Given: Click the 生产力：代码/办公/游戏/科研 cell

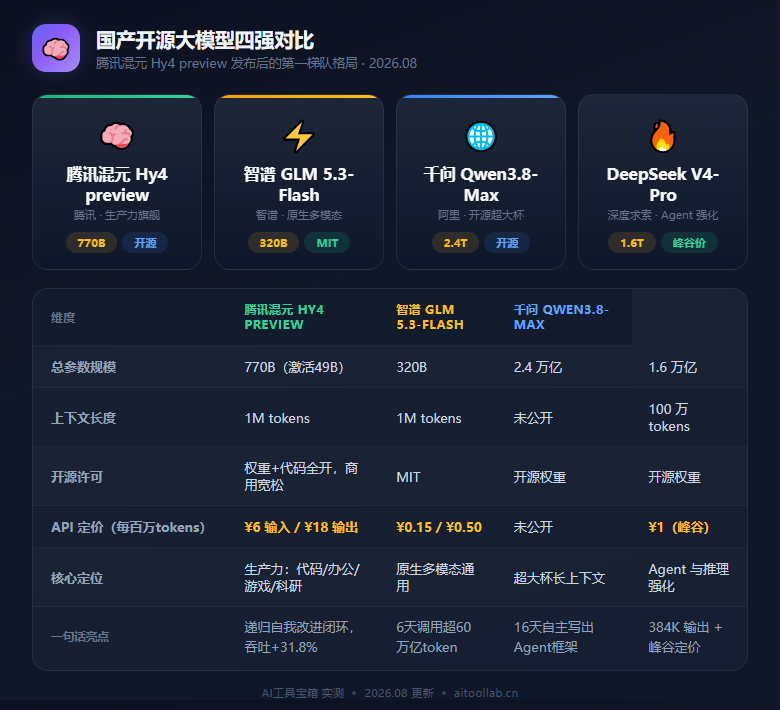Looking at the screenshot, I should [x=302, y=578].
